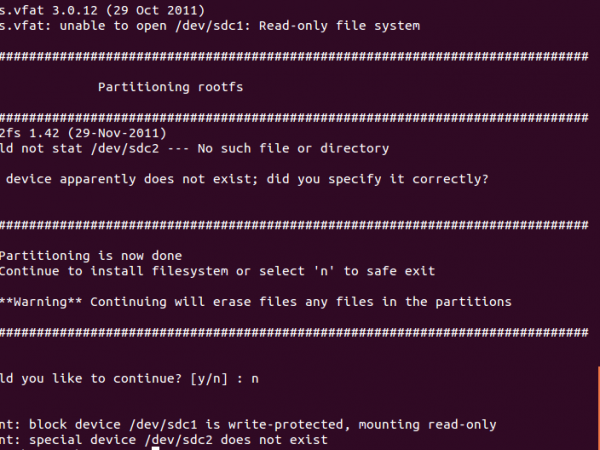Click "/dev/sdc1" in the unable to open line
The image size is (600, 450).
[213, 25]
